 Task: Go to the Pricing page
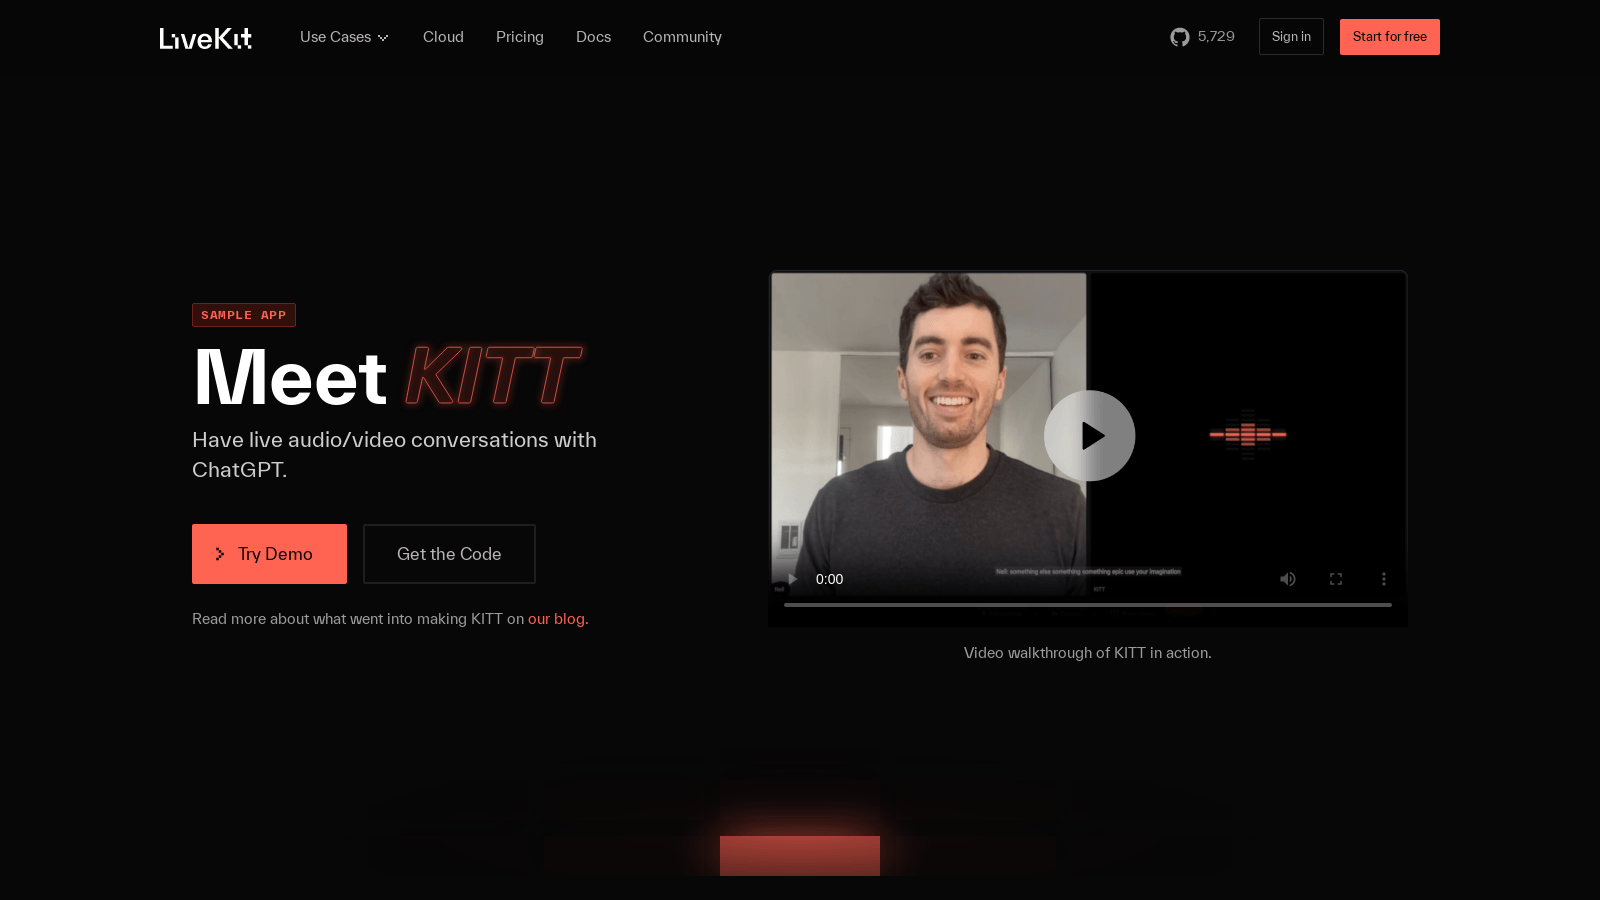[x=520, y=37]
